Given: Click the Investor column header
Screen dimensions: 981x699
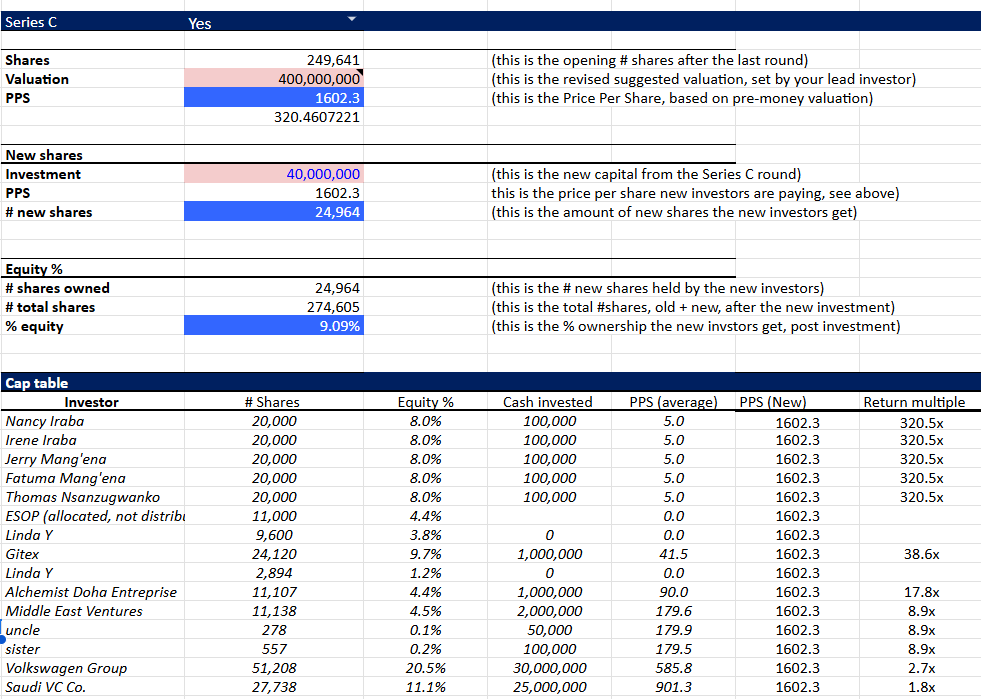Looking at the screenshot, I should pyautogui.click(x=91, y=402).
